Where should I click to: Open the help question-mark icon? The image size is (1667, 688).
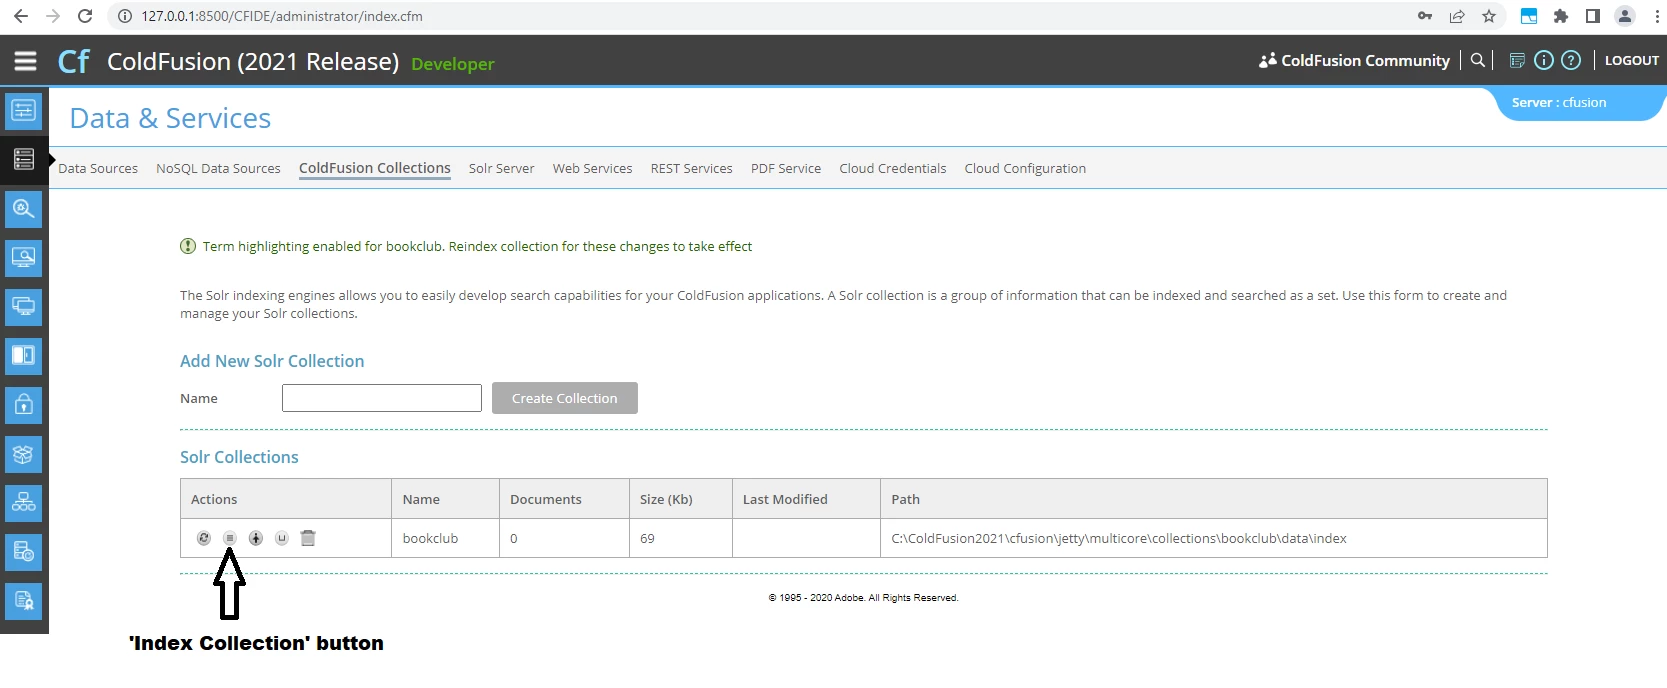click(1571, 60)
